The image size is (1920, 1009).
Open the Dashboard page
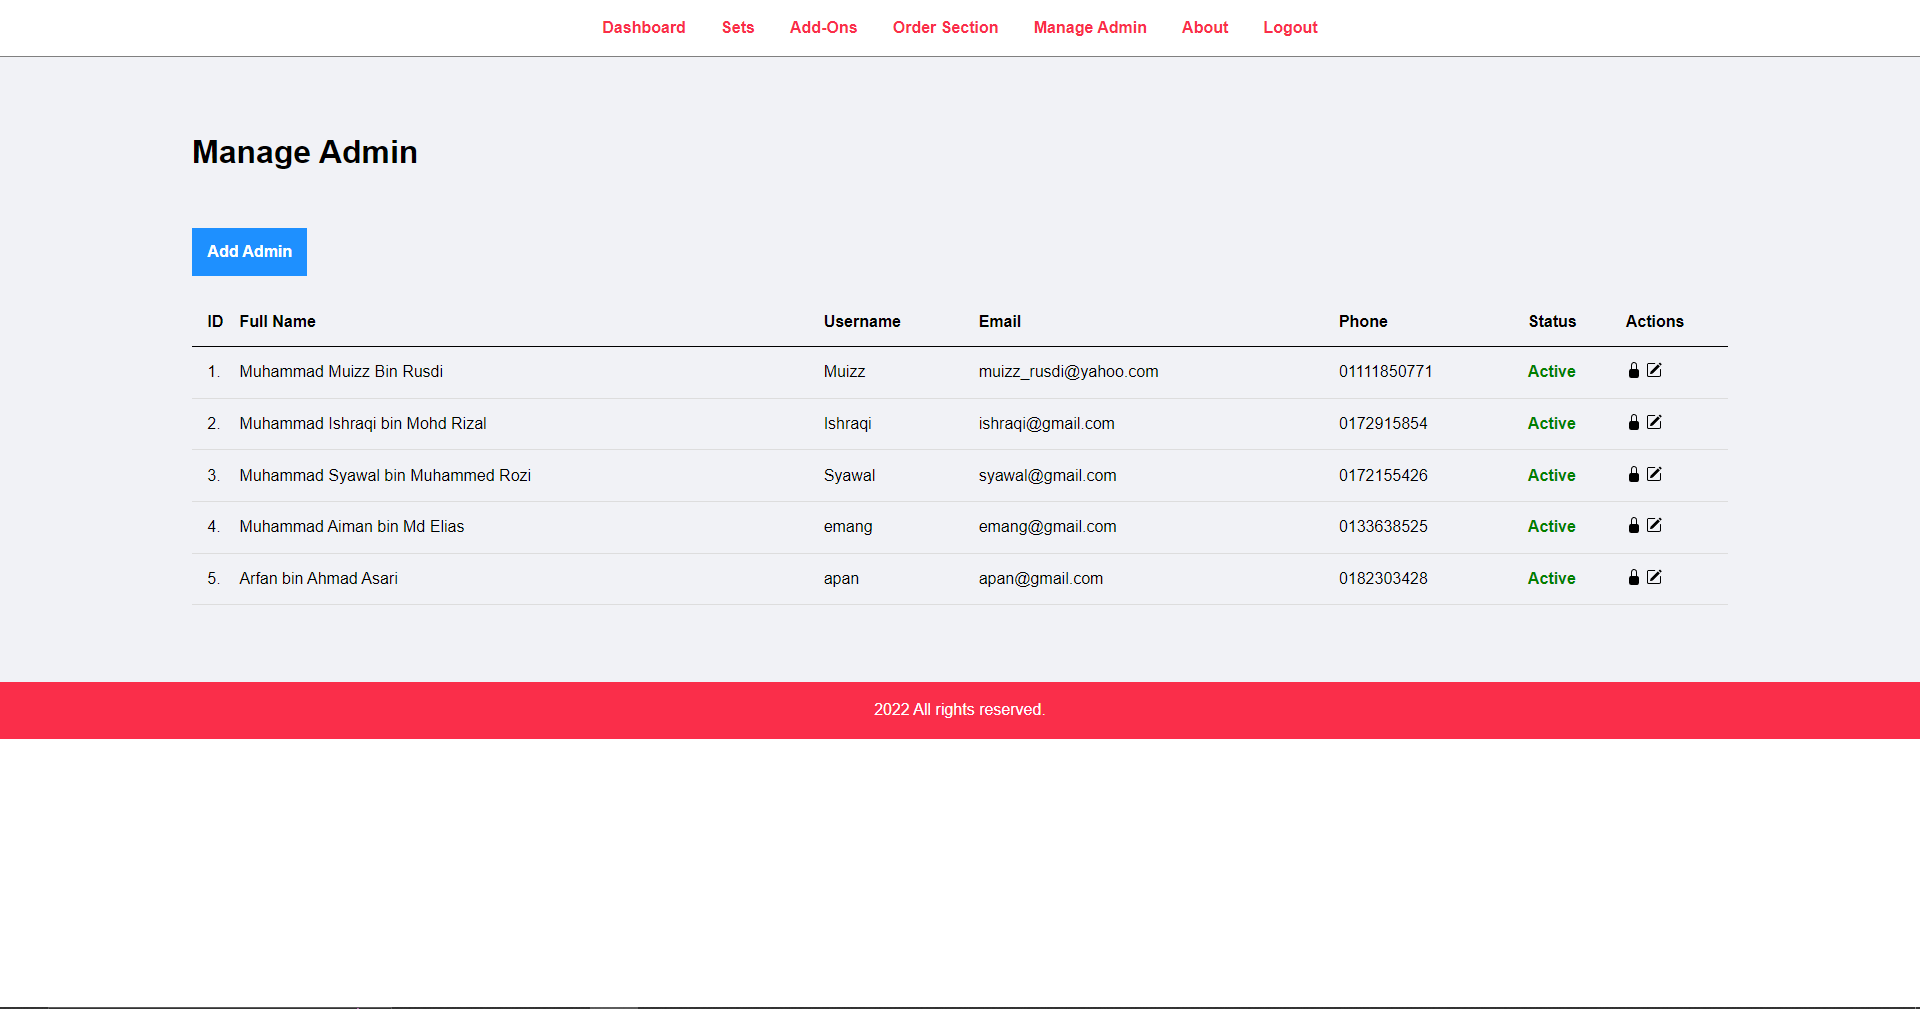point(643,27)
